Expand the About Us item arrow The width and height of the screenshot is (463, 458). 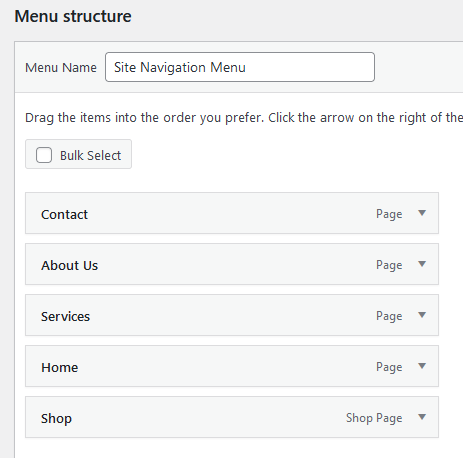[422, 264]
